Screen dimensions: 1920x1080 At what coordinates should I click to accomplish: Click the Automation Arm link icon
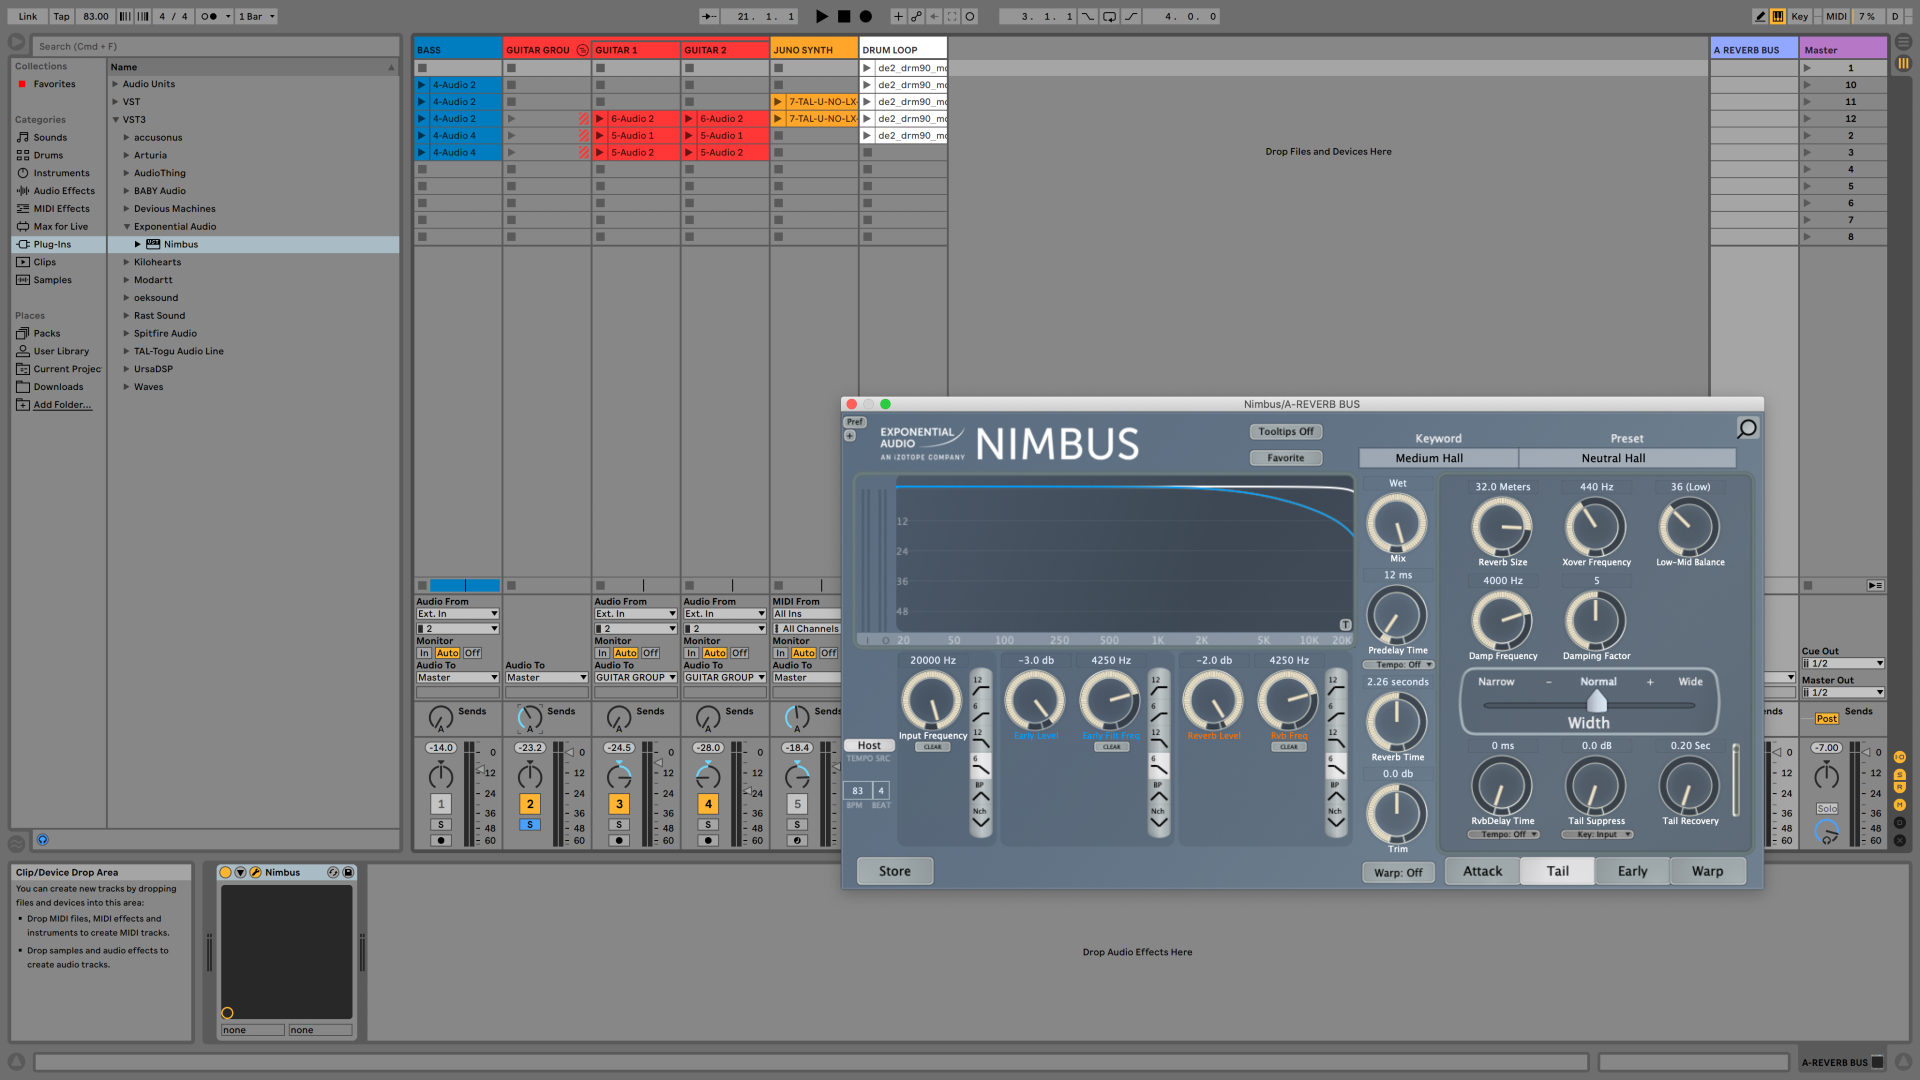(916, 16)
